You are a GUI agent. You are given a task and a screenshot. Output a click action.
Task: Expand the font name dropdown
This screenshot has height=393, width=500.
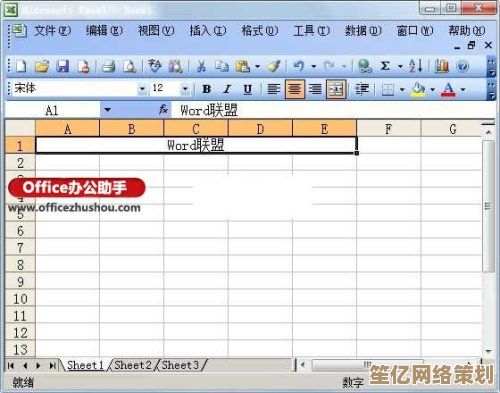click(x=142, y=89)
